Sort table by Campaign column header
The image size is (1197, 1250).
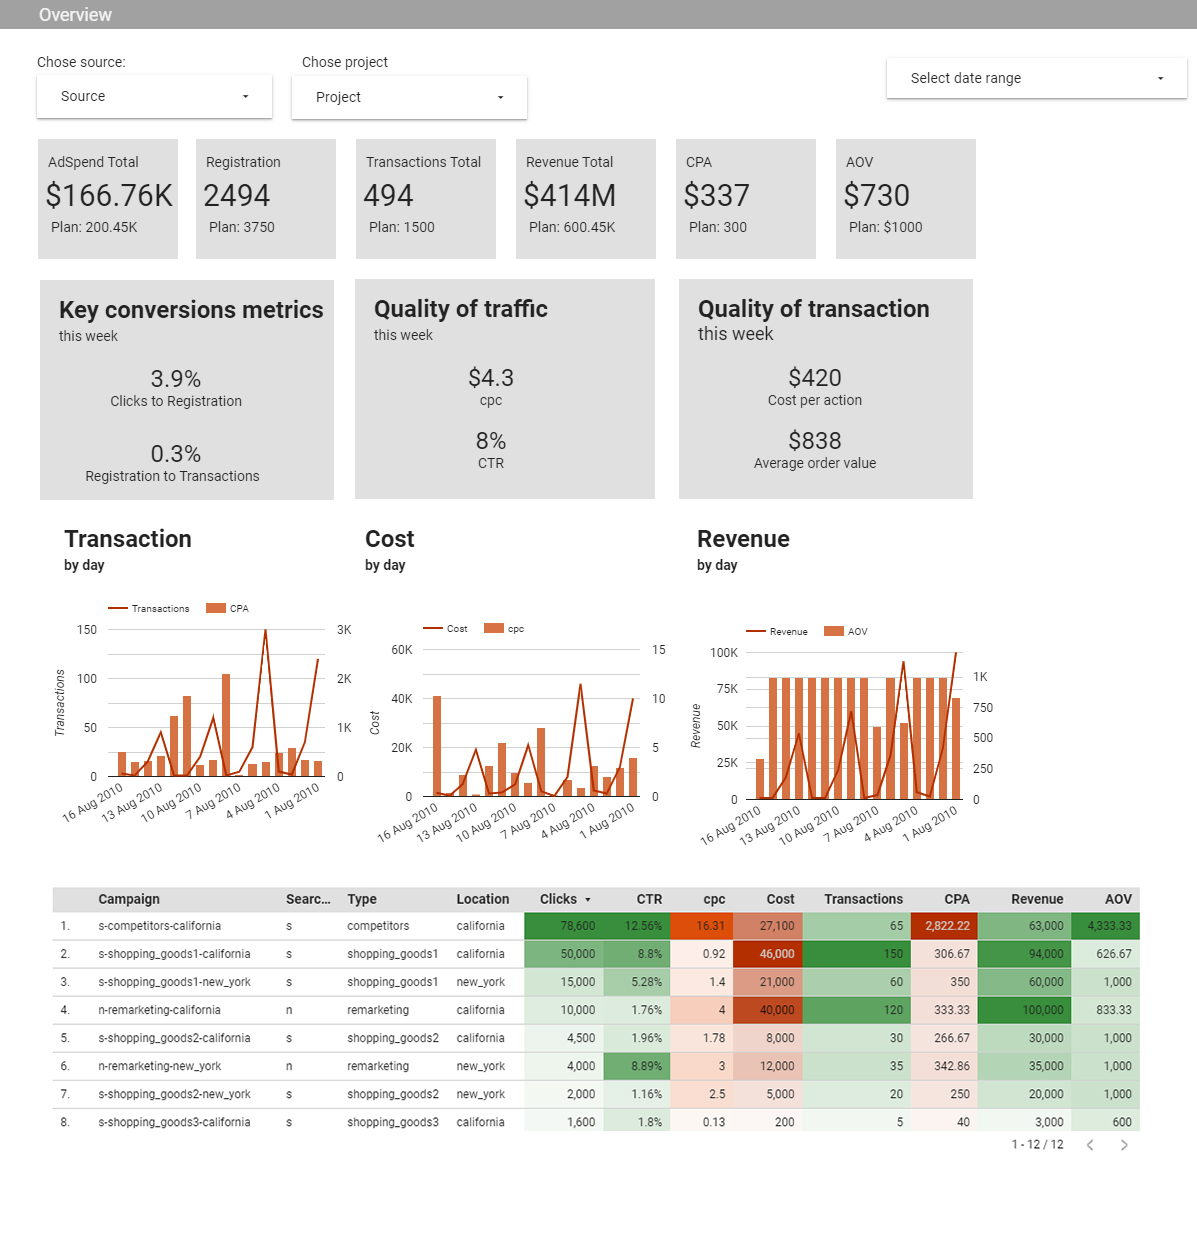tap(129, 899)
